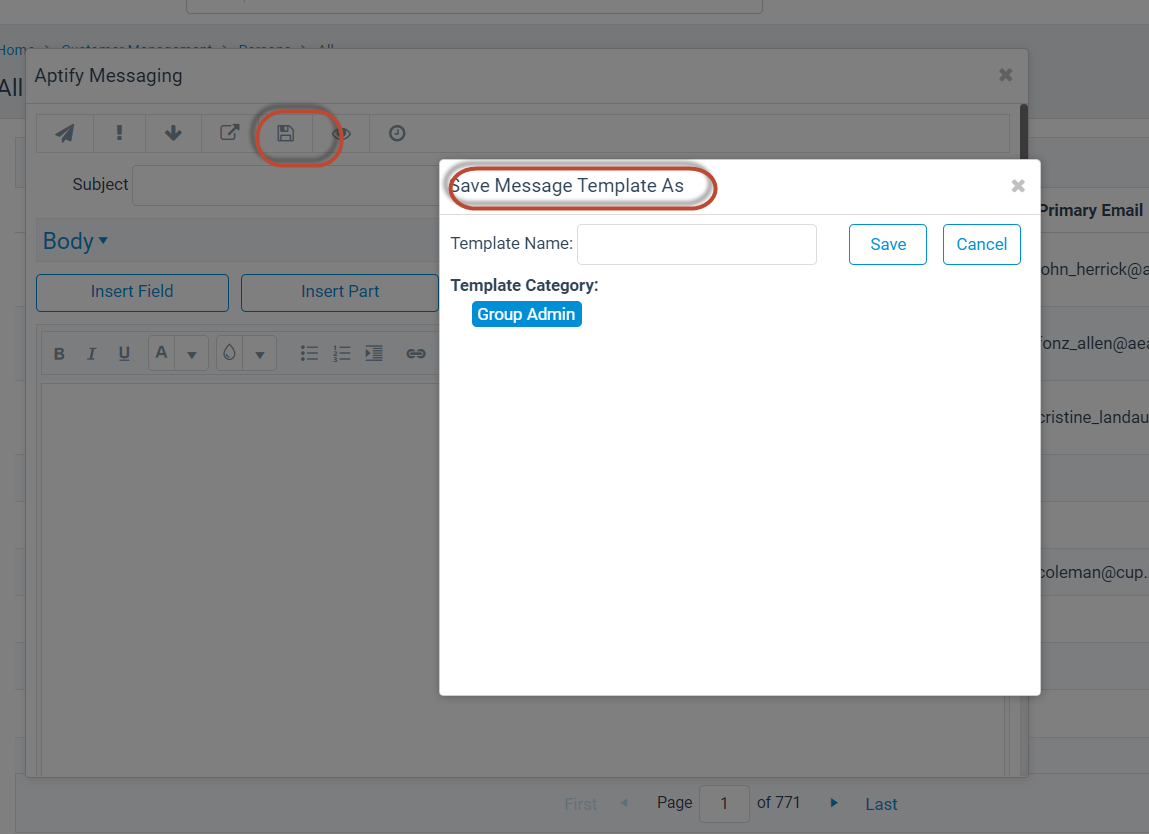
Task: Click the low importance down arrow icon
Action: pyautogui.click(x=173, y=133)
